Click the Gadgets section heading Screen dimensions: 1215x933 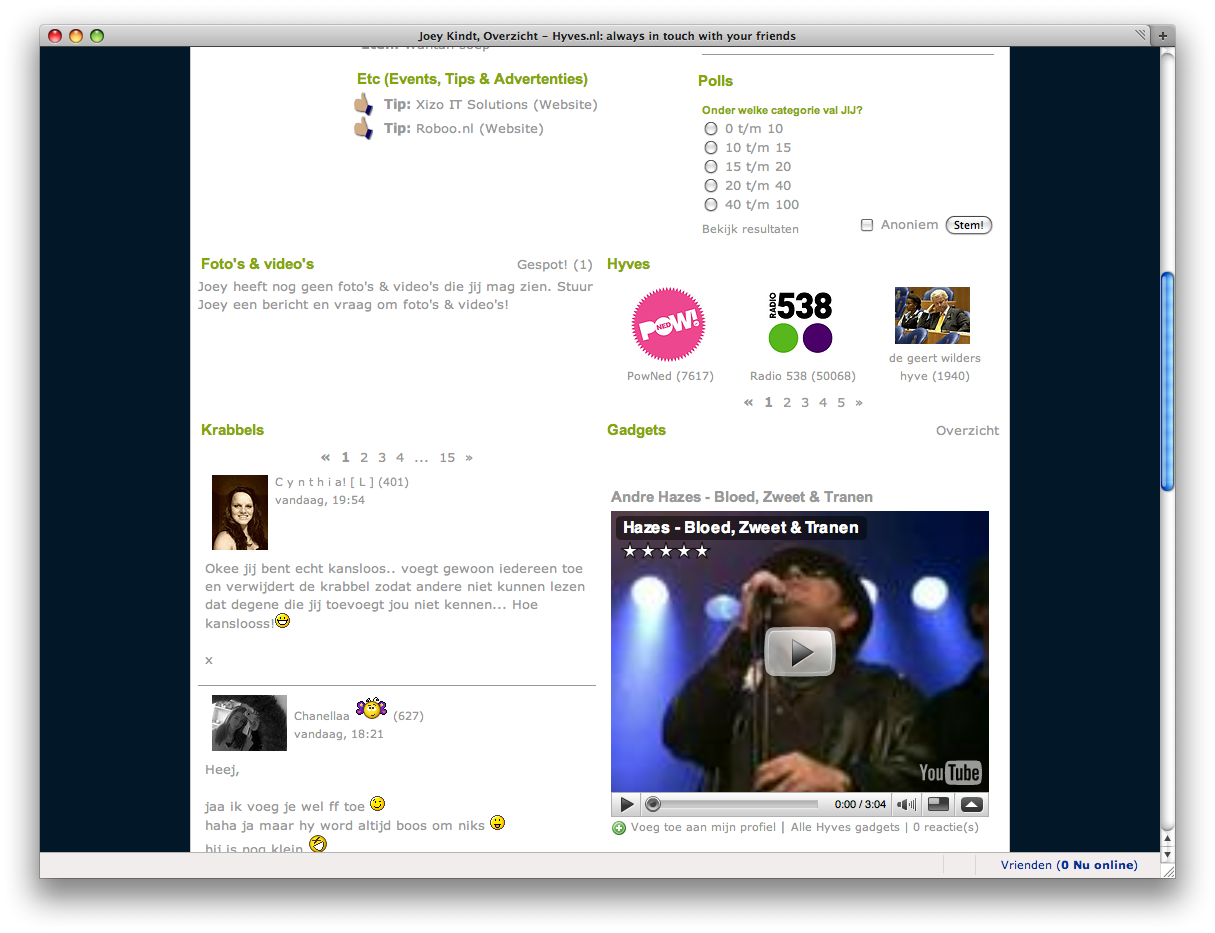point(636,430)
